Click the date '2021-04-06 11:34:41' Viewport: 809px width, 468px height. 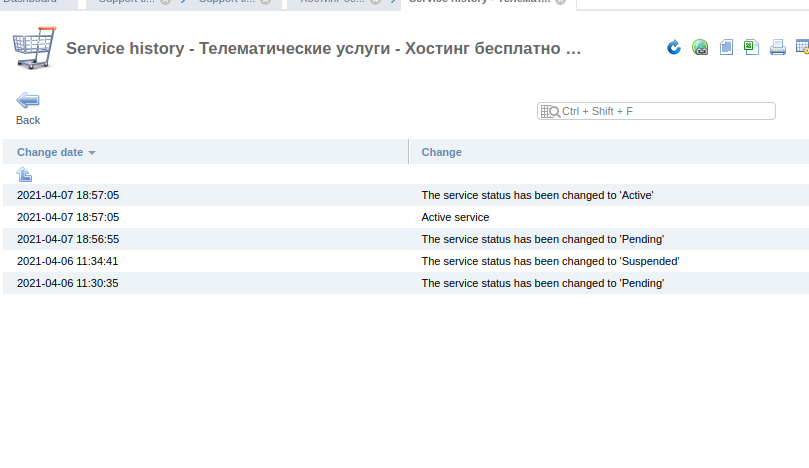tap(68, 261)
